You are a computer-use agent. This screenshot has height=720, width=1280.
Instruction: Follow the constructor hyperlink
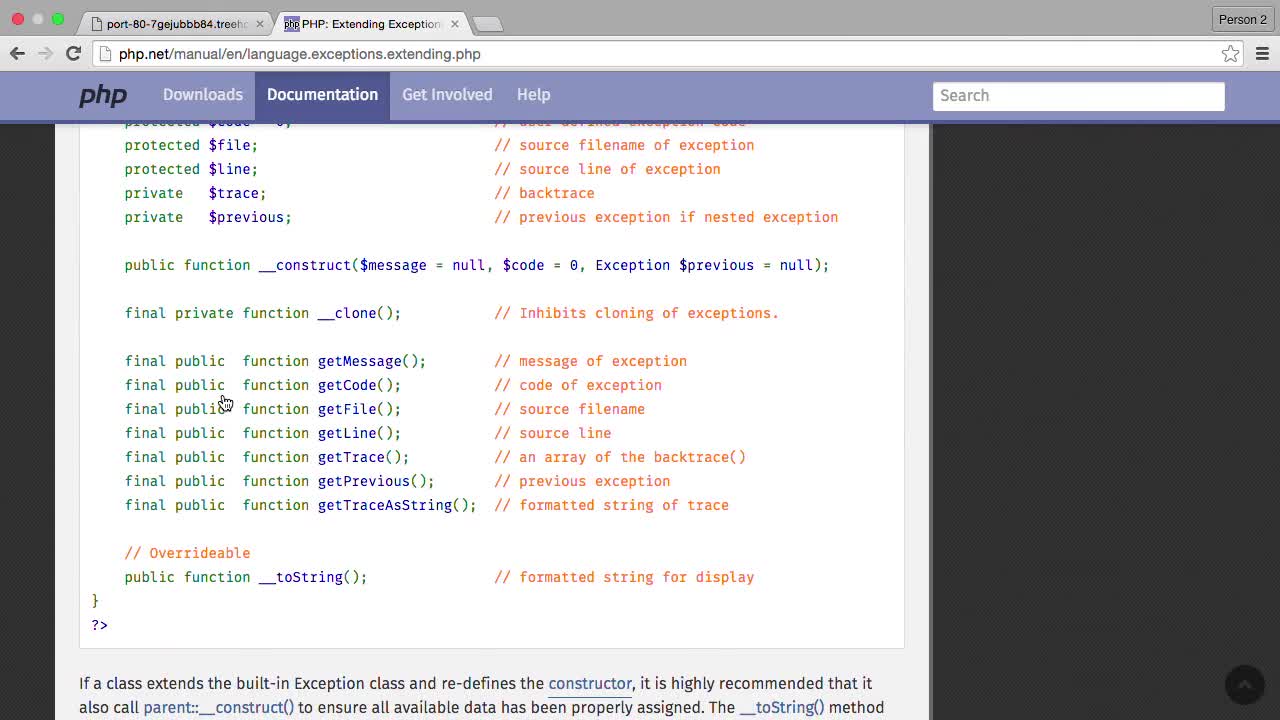589,684
